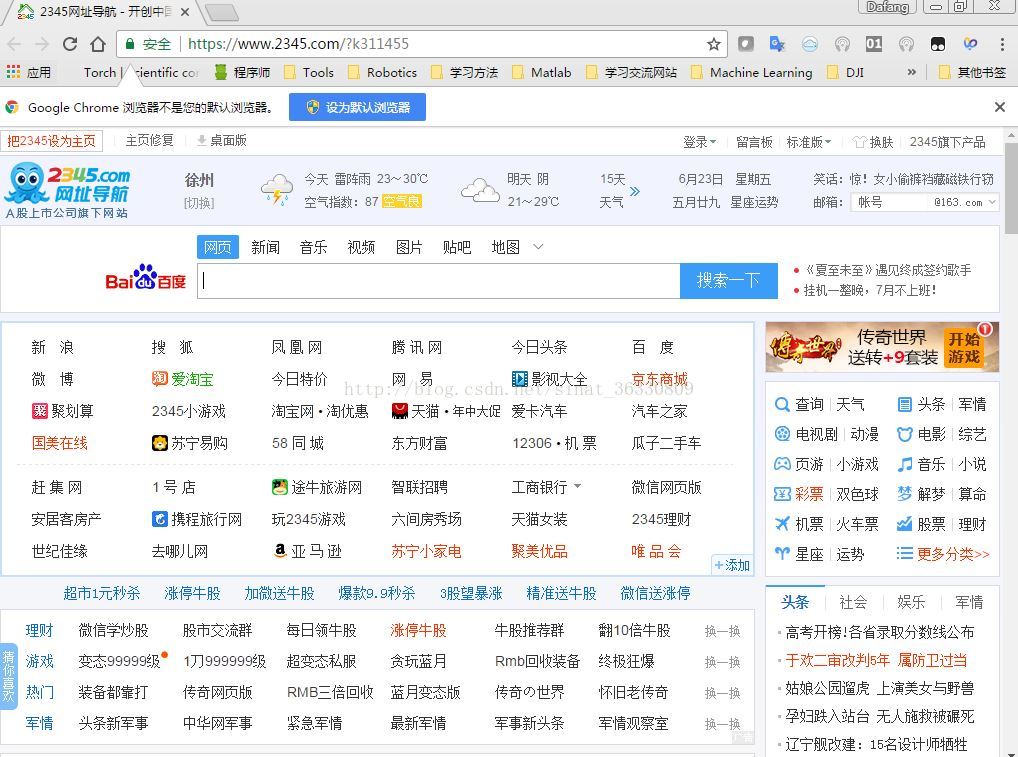The width and height of the screenshot is (1018, 757).
Task: Click 把2345设为主页 link
Action: (x=51, y=141)
